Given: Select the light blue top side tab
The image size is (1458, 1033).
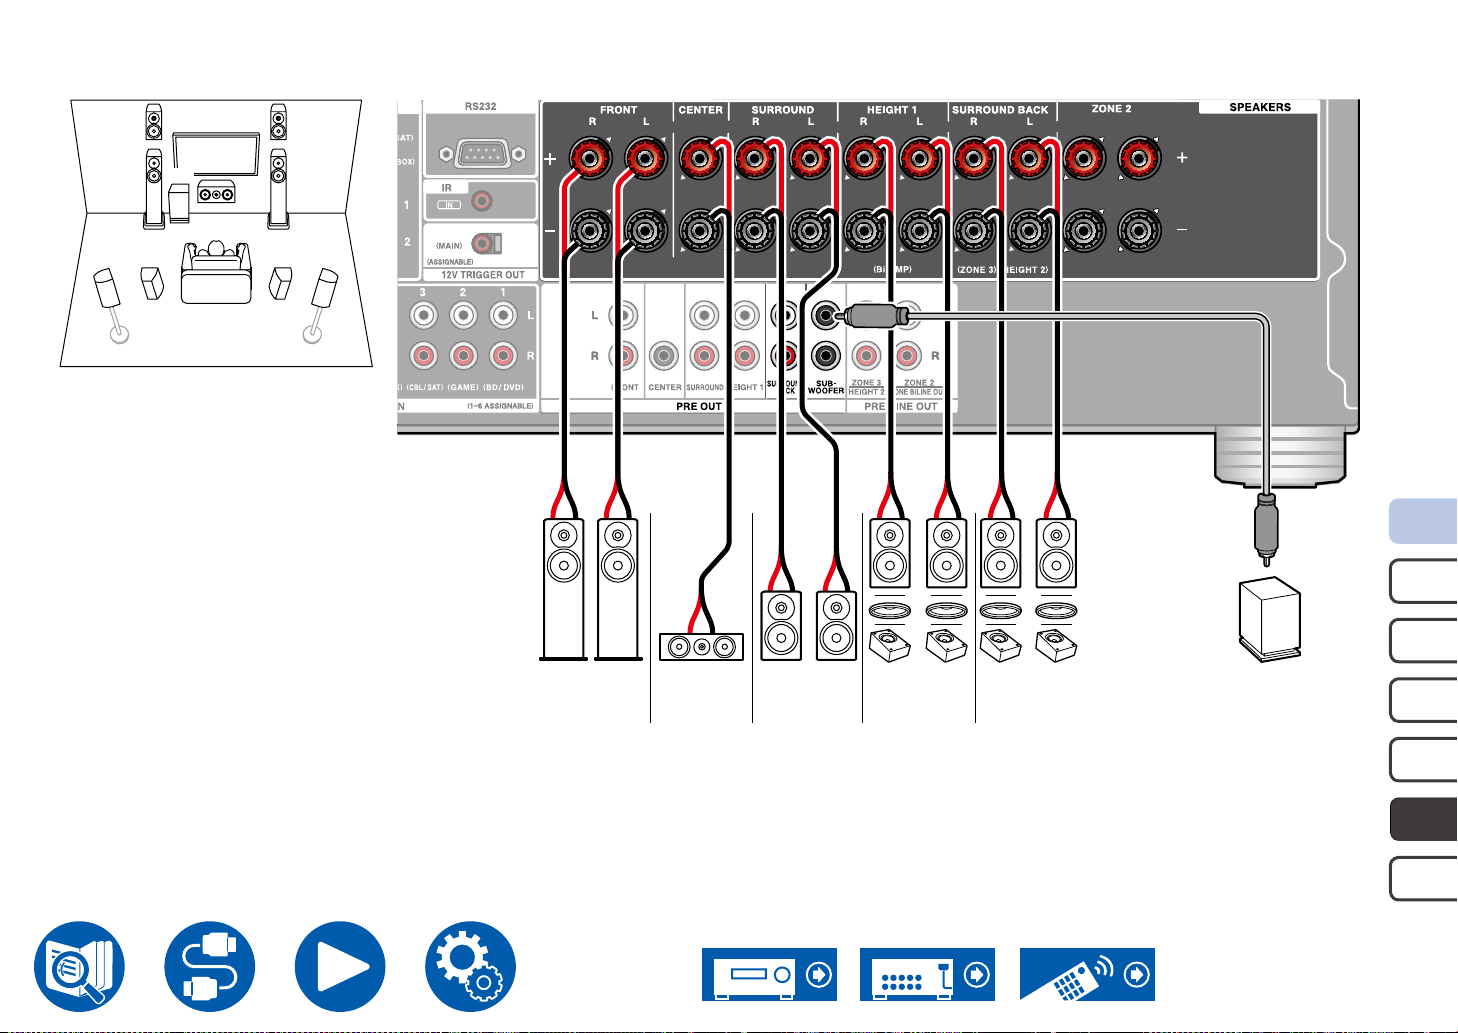Looking at the screenshot, I should [x=1423, y=521].
